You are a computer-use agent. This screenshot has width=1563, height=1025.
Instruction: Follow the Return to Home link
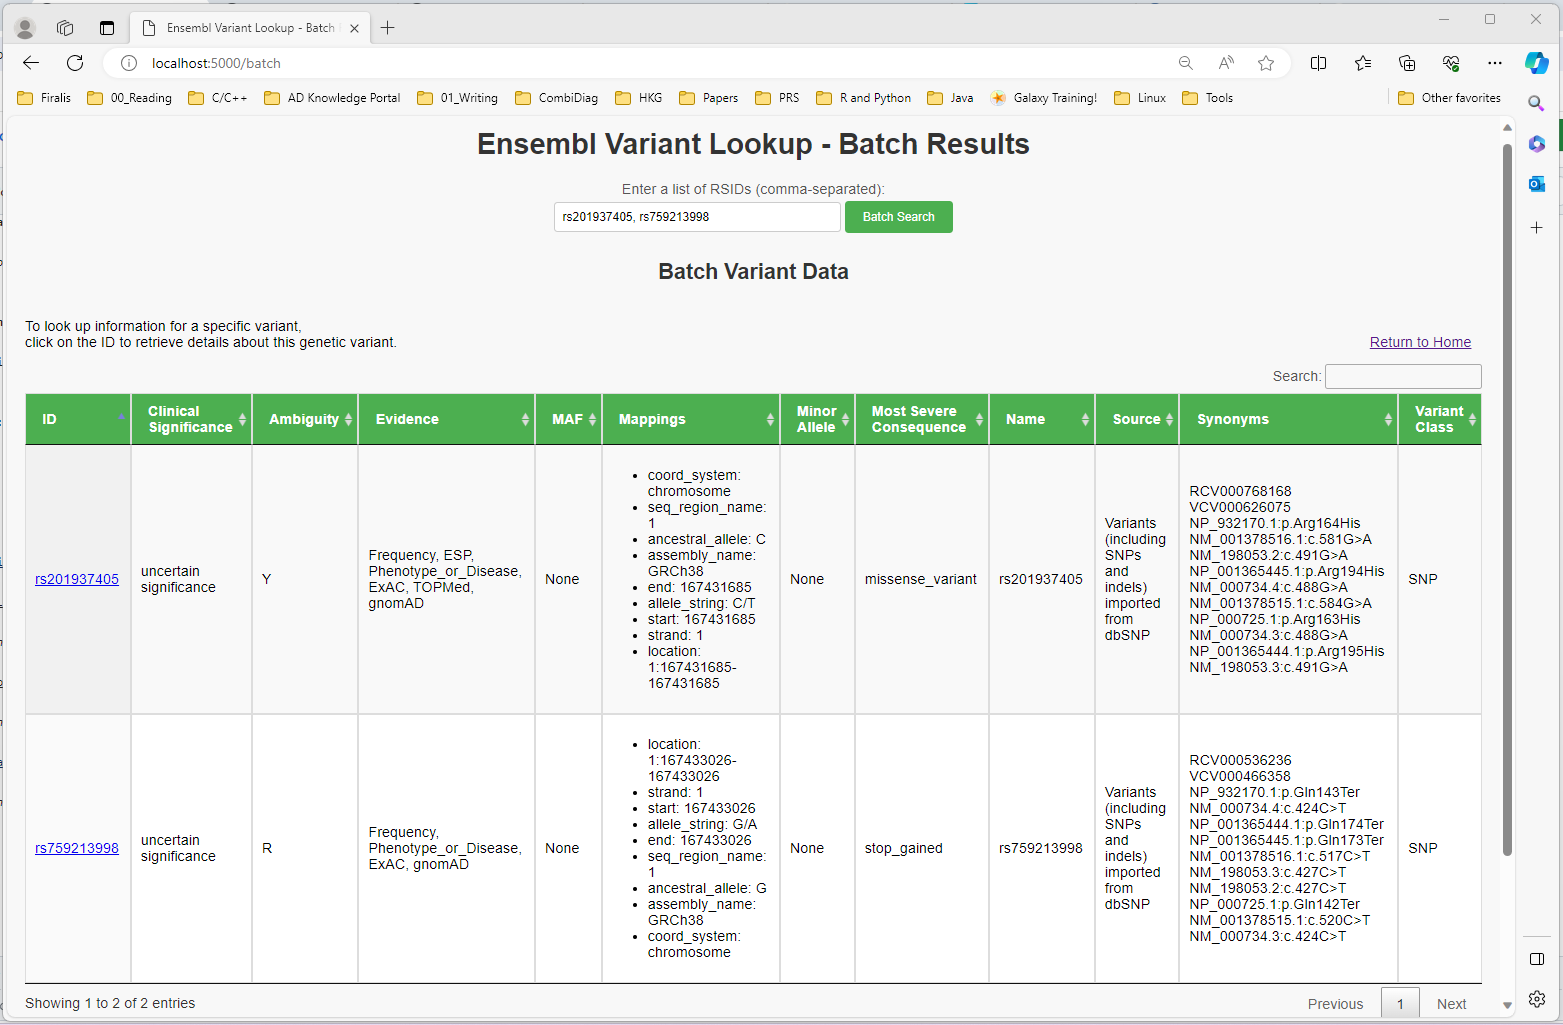pos(1420,341)
